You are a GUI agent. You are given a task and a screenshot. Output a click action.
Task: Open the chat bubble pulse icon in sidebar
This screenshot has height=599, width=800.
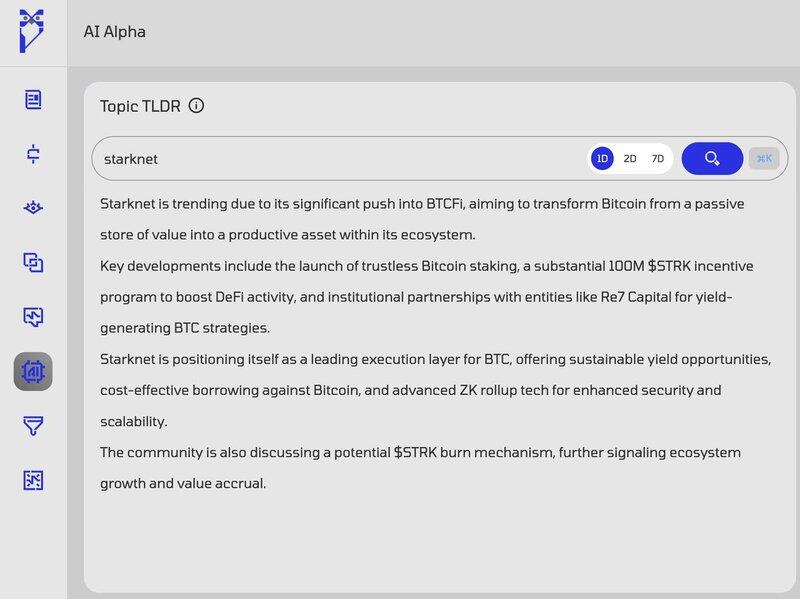click(x=33, y=317)
